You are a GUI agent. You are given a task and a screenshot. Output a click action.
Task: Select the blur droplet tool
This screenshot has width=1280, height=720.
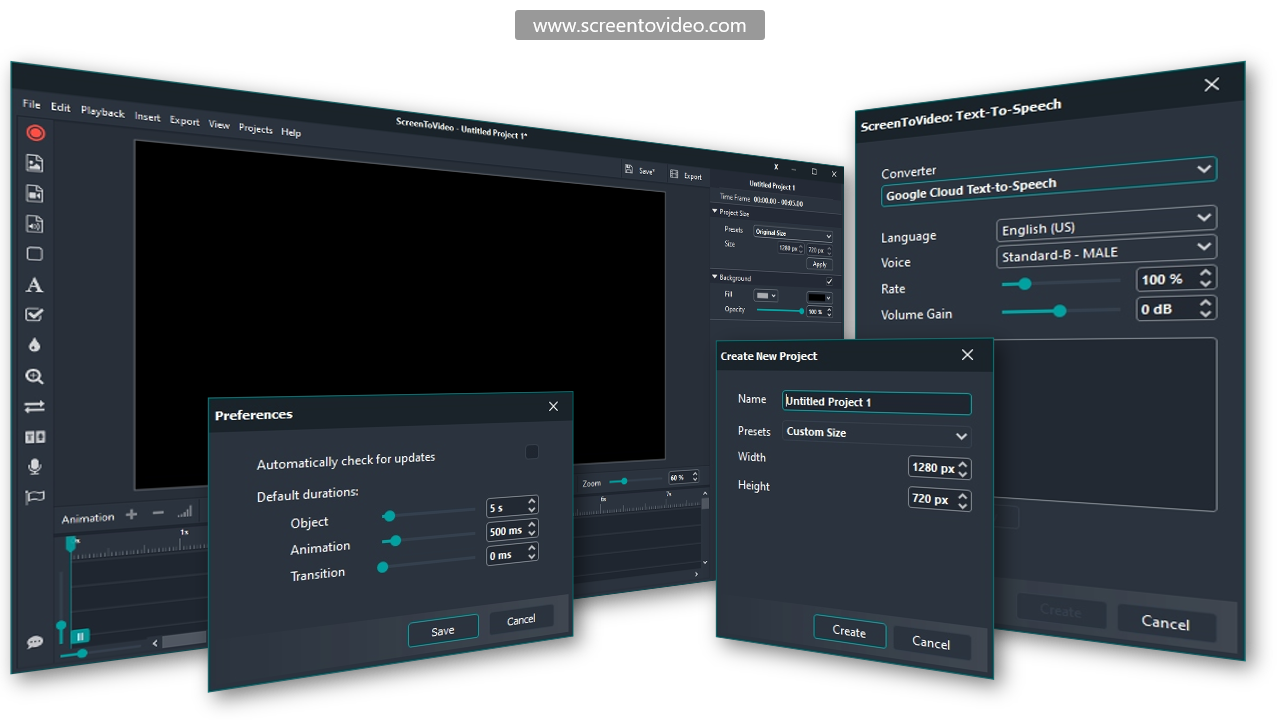coord(35,345)
